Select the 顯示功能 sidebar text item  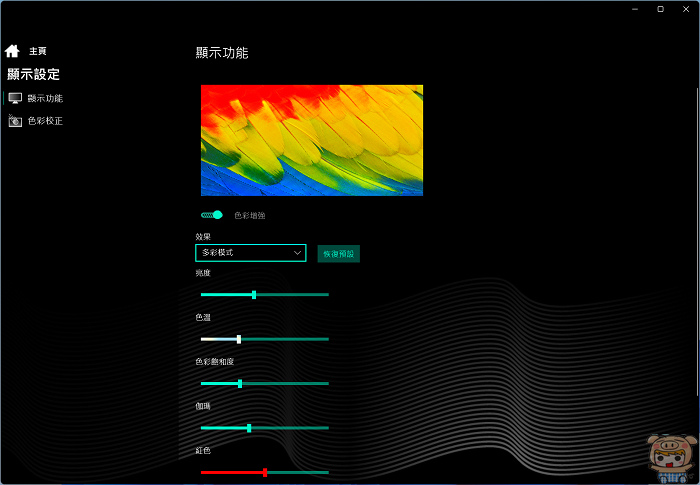[x=45, y=98]
